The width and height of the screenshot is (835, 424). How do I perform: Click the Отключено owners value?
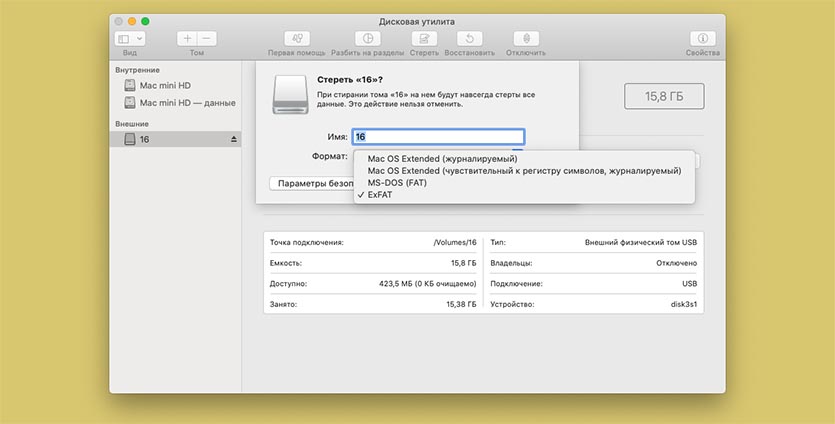click(676, 263)
